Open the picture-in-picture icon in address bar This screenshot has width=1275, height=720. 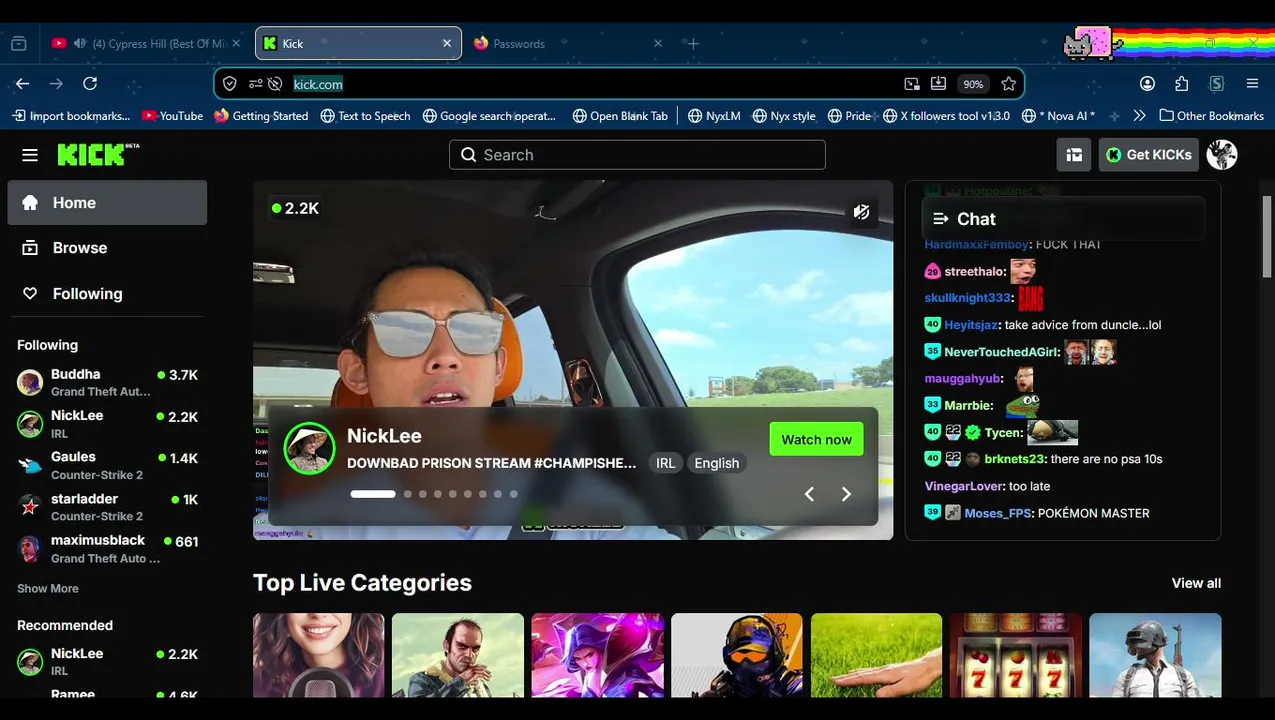coord(912,84)
